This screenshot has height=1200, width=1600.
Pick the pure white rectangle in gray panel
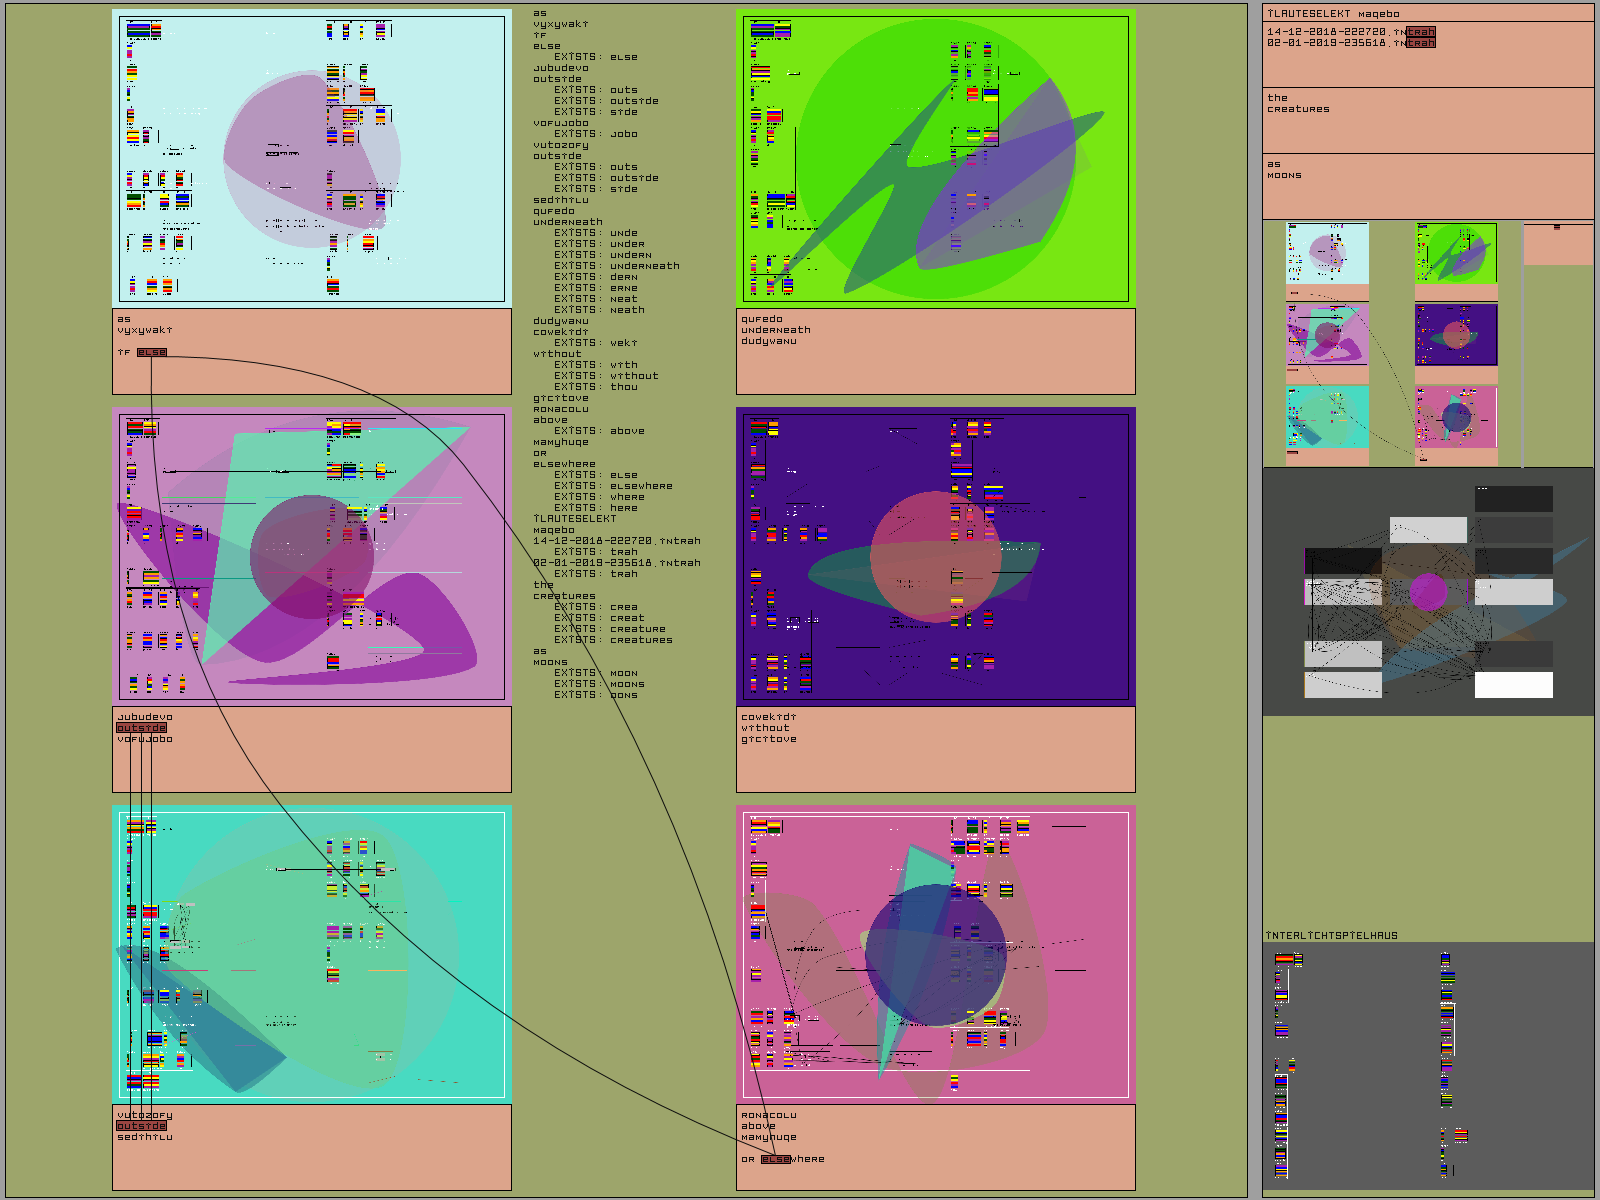coord(1513,685)
